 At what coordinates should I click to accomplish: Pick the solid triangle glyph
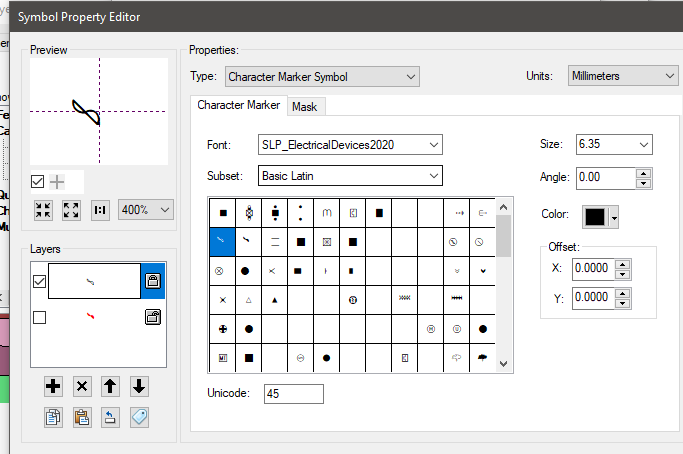click(274, 300)
